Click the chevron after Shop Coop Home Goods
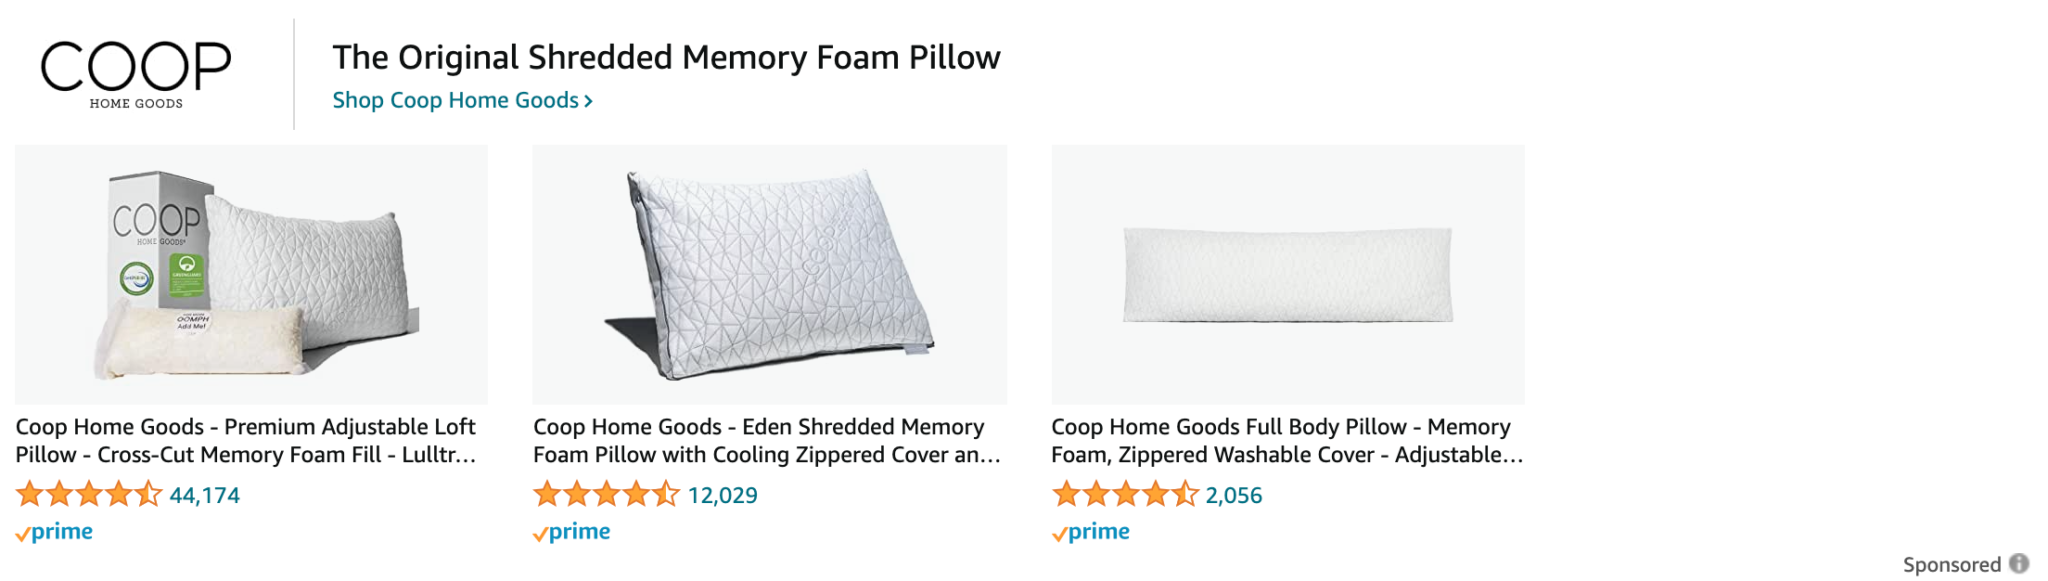The width and height of the screenshot is (2048, 581). [x=588, y=101]
